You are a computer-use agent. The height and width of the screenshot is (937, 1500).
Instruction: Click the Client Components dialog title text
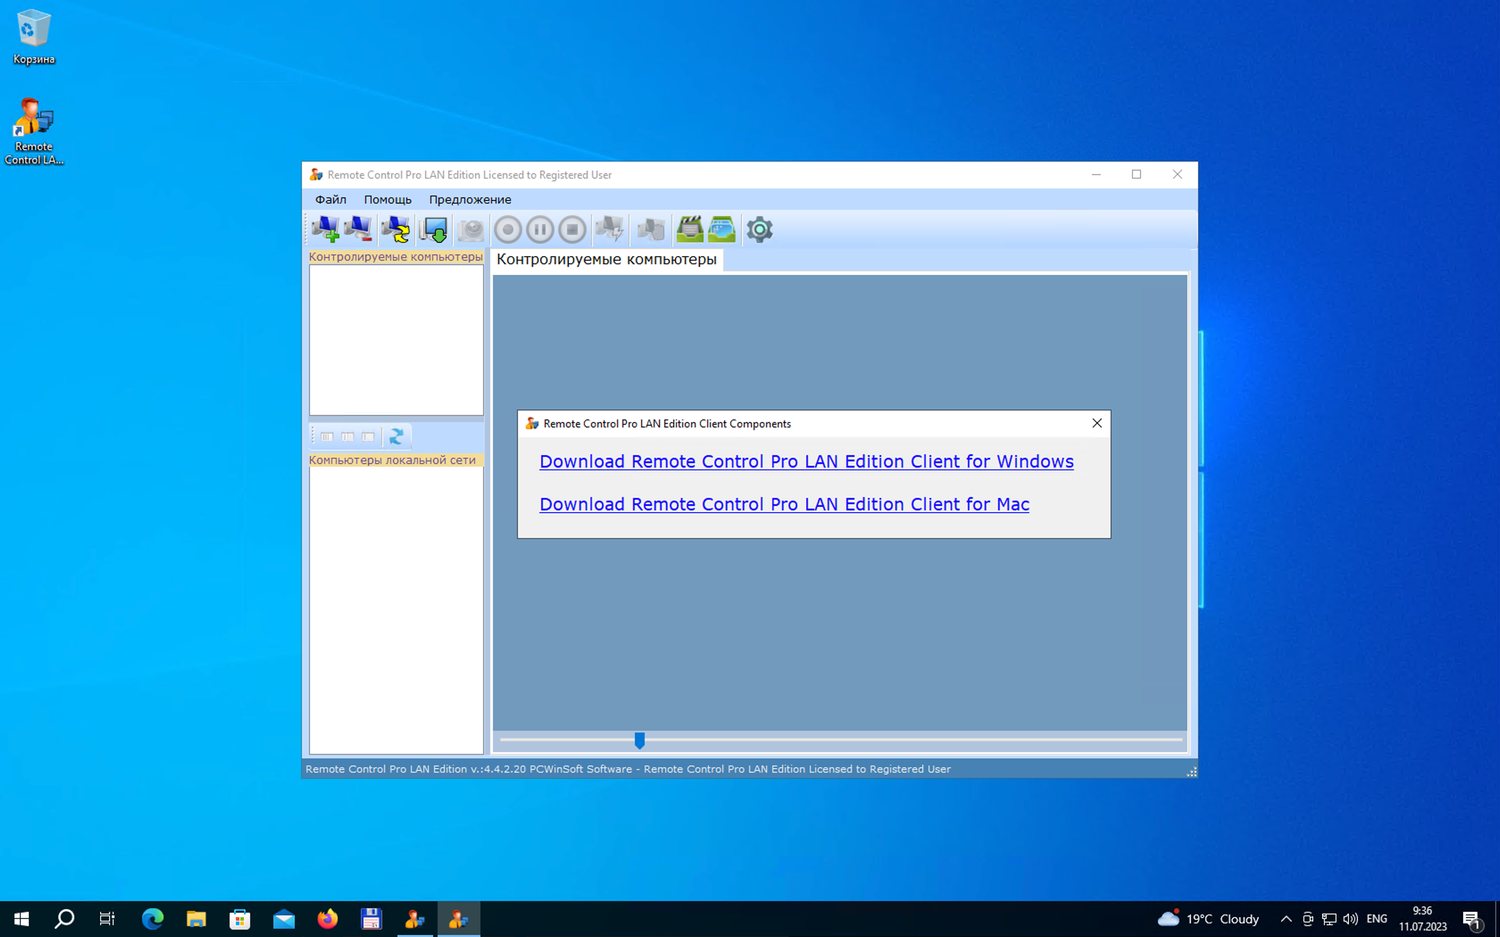pyautogui.click(x=667, y=424)
